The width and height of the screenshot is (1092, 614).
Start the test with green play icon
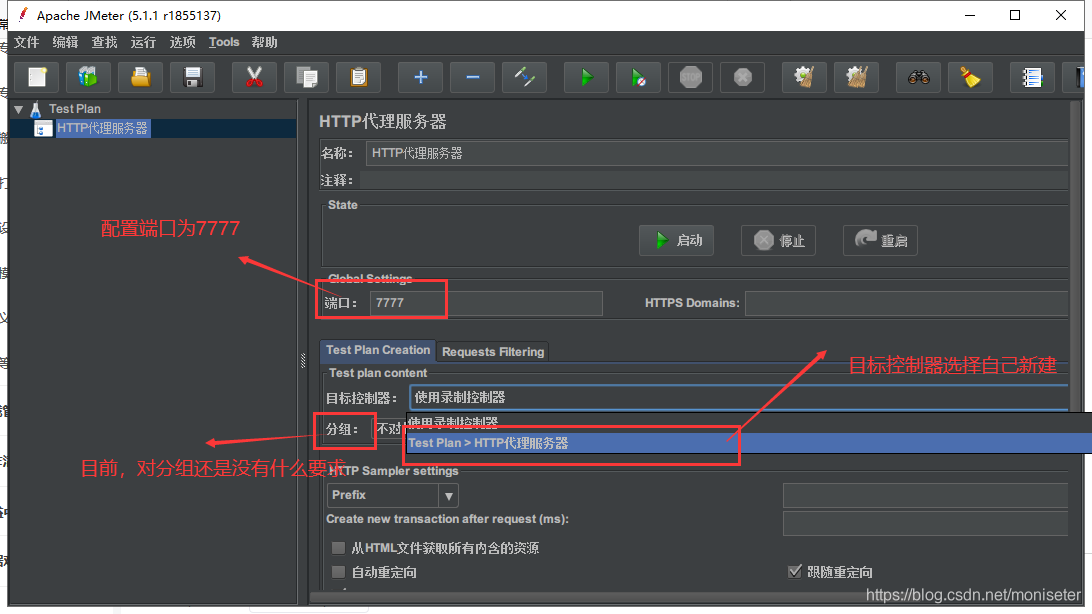(x=586, y=77)
